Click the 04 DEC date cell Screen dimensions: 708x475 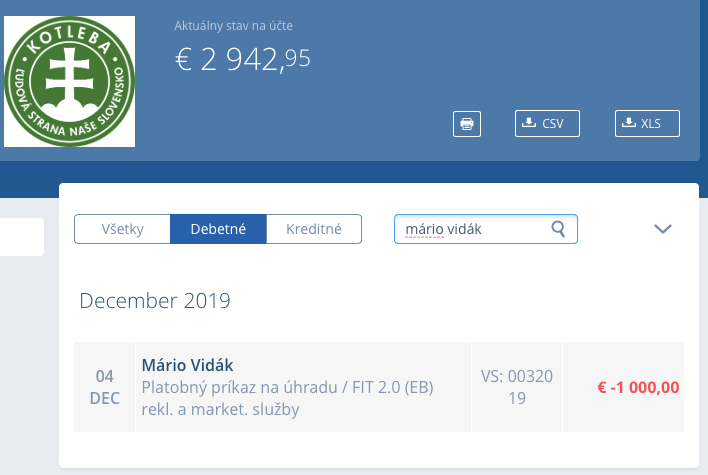click(x=105, y=387)
